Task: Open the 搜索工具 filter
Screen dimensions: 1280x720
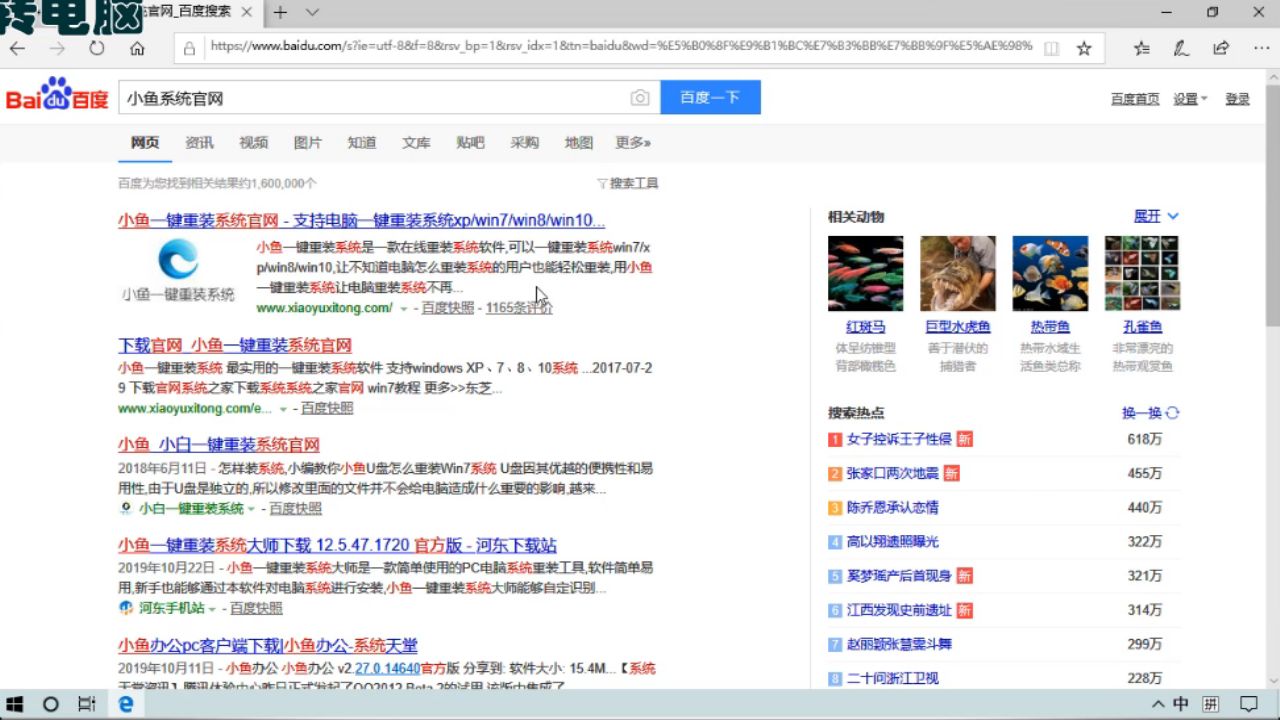Action: point(628,183)
